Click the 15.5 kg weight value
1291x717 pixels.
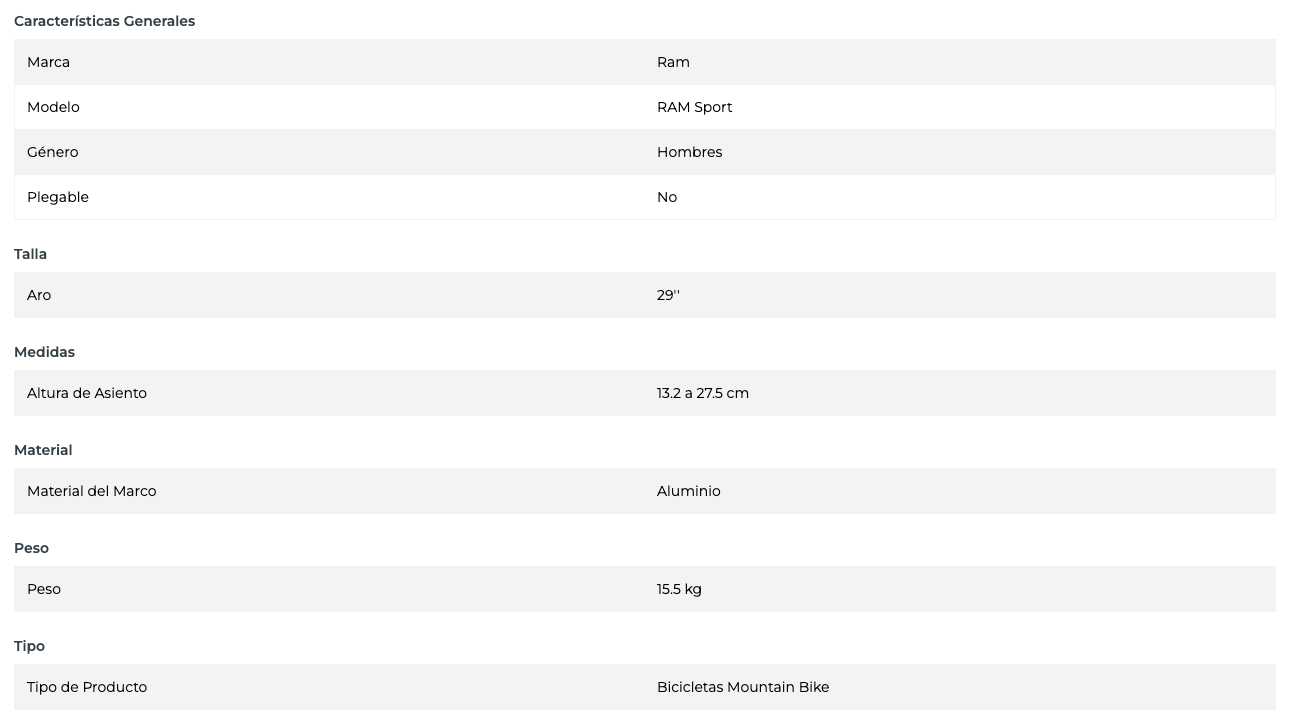point(679,589)
